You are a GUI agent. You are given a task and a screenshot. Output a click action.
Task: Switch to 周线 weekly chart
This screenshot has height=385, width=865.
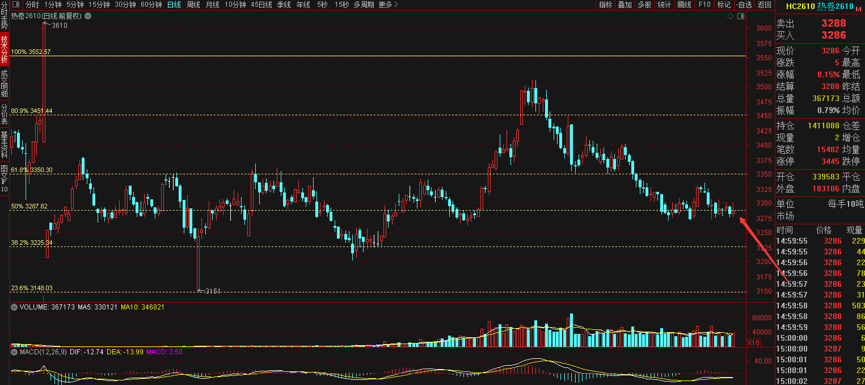[x=193, y=4]
